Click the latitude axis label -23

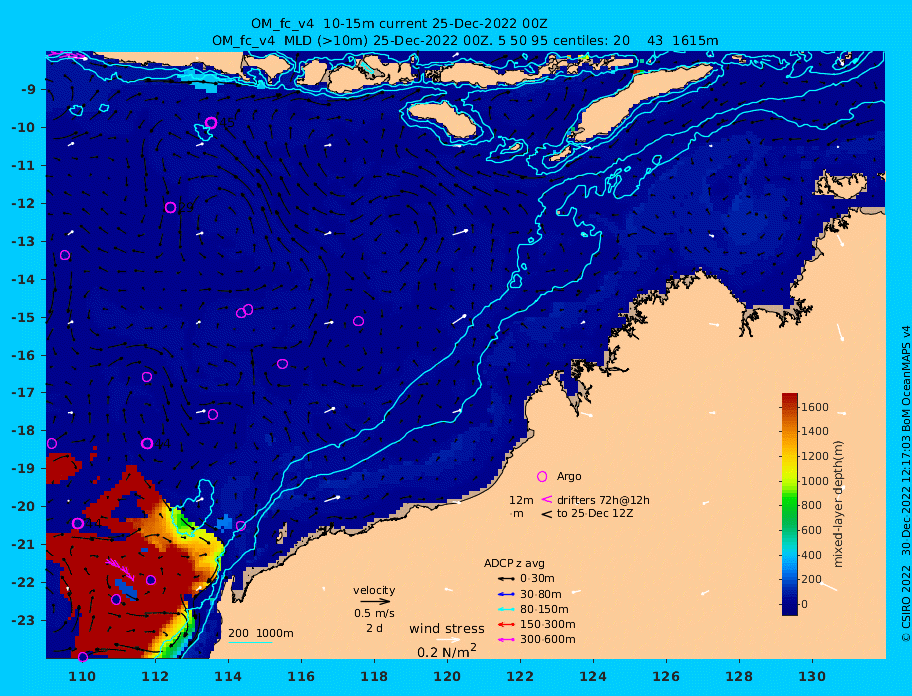(23, 620)
